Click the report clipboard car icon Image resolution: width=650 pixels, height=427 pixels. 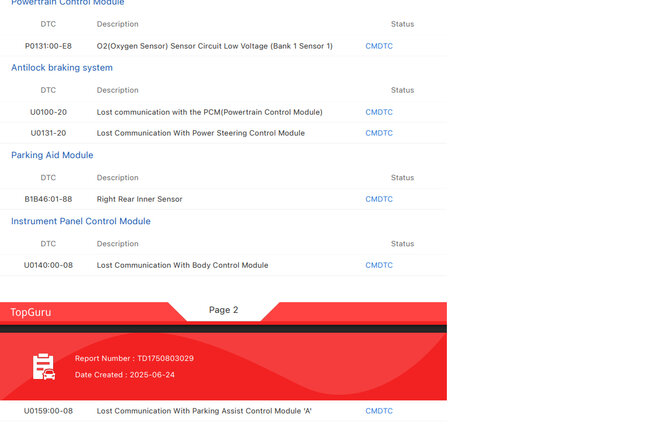(44, 366)
